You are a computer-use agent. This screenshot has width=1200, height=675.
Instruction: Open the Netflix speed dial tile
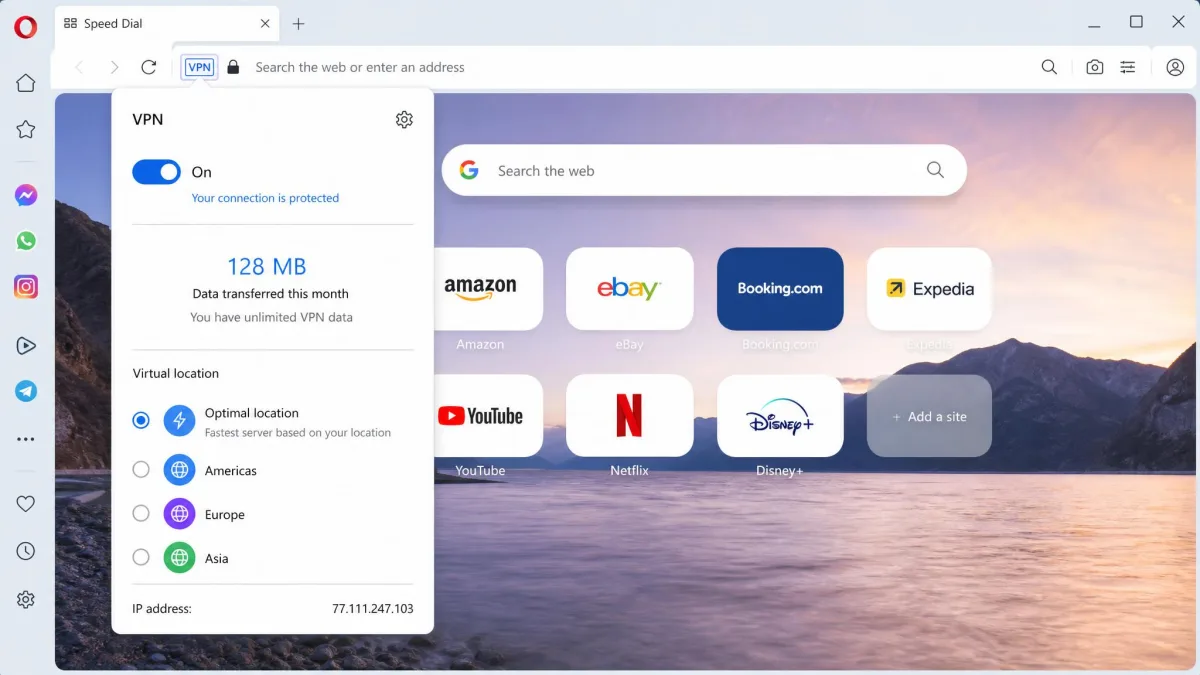pos(629,416)
